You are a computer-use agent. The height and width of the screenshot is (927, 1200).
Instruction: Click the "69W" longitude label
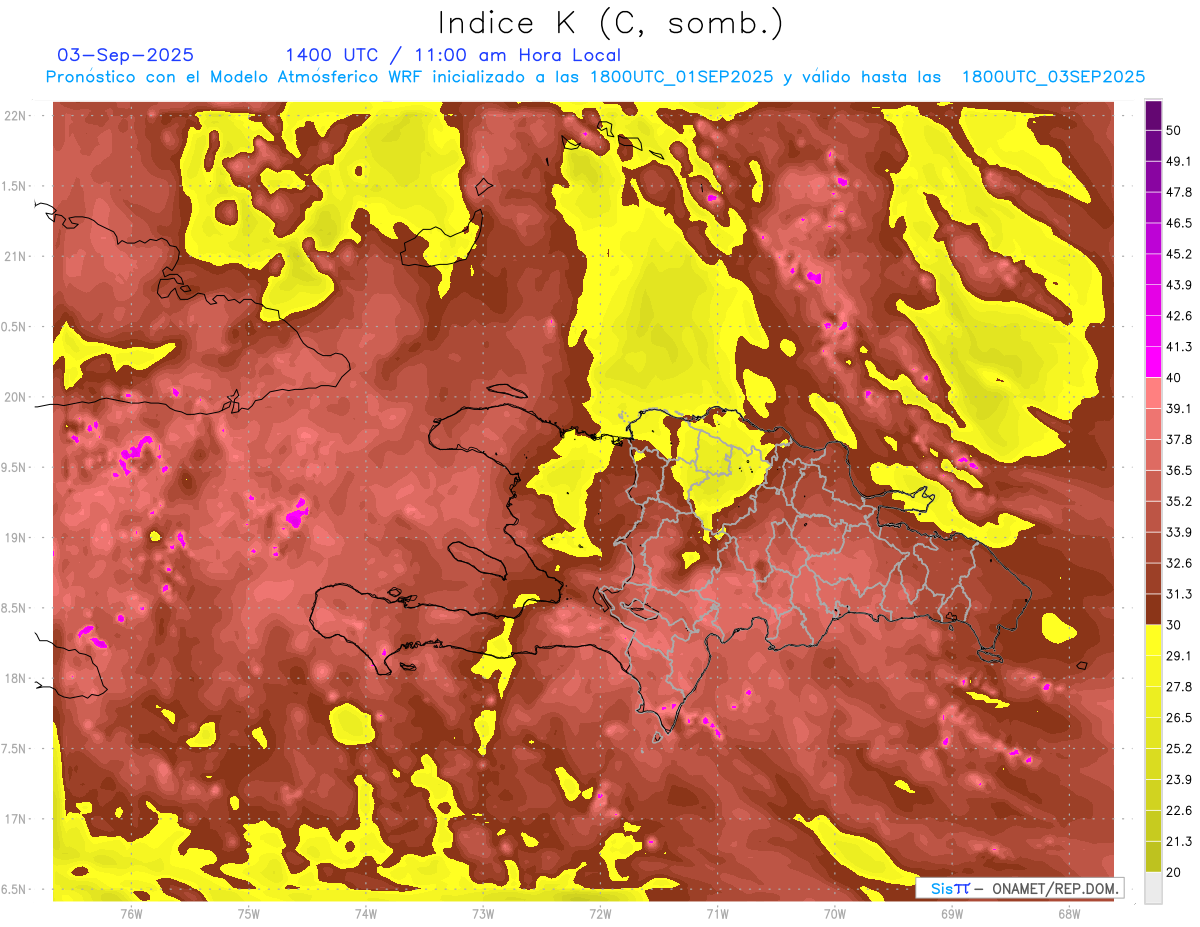[952, 913]
